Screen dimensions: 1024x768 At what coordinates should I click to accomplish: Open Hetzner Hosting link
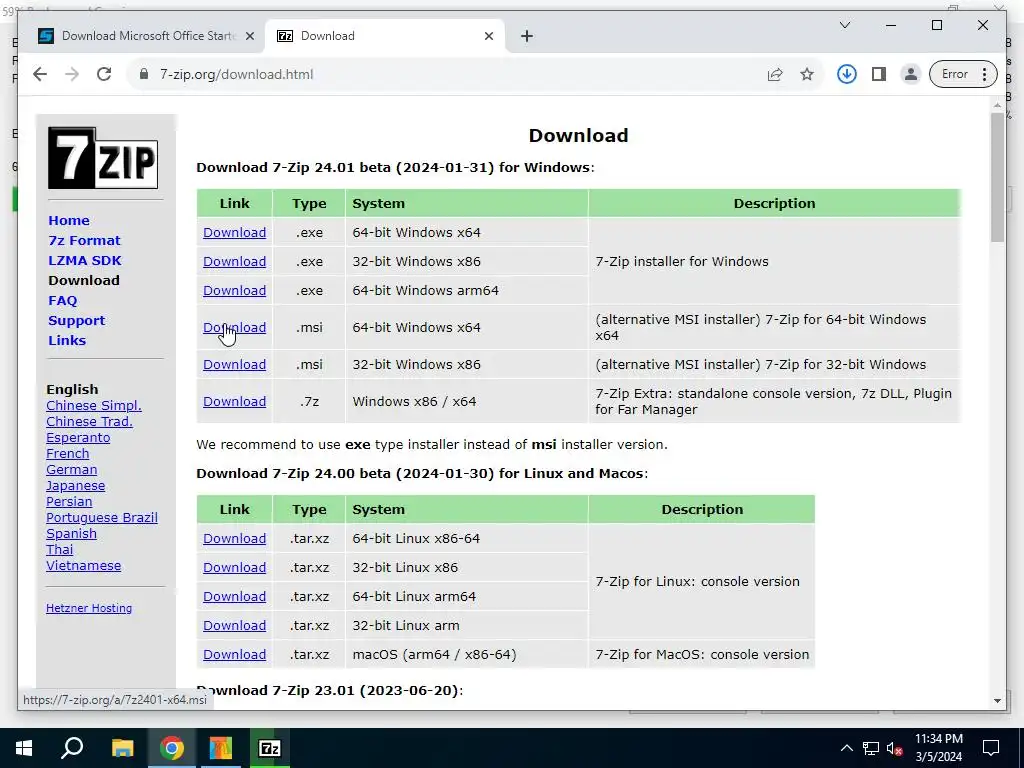pos(89,608)
